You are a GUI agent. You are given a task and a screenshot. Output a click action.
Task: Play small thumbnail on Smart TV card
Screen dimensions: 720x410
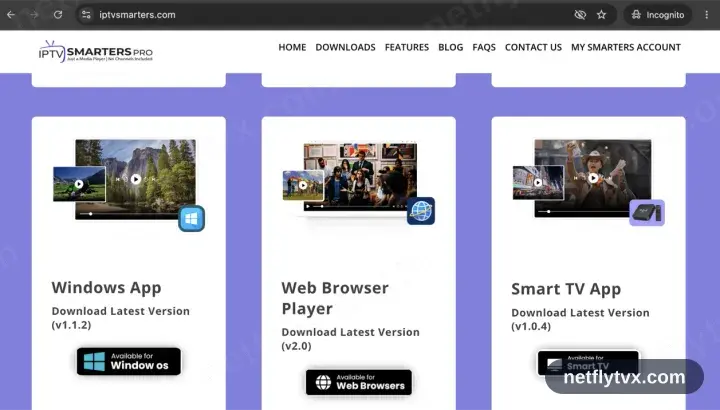(x=538, y=182)
